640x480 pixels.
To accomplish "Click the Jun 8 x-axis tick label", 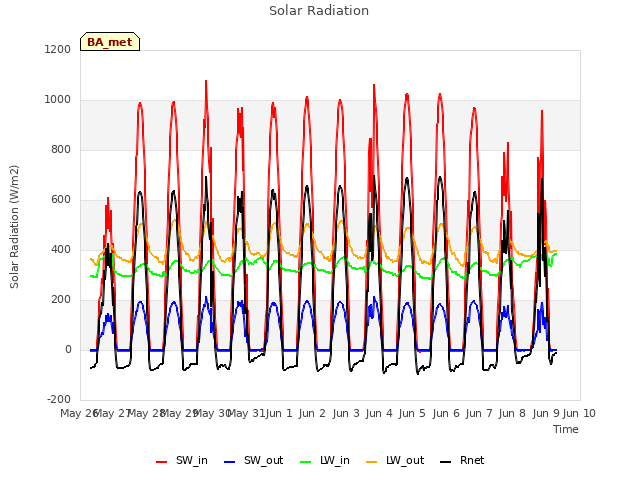I will click(512, 413).
